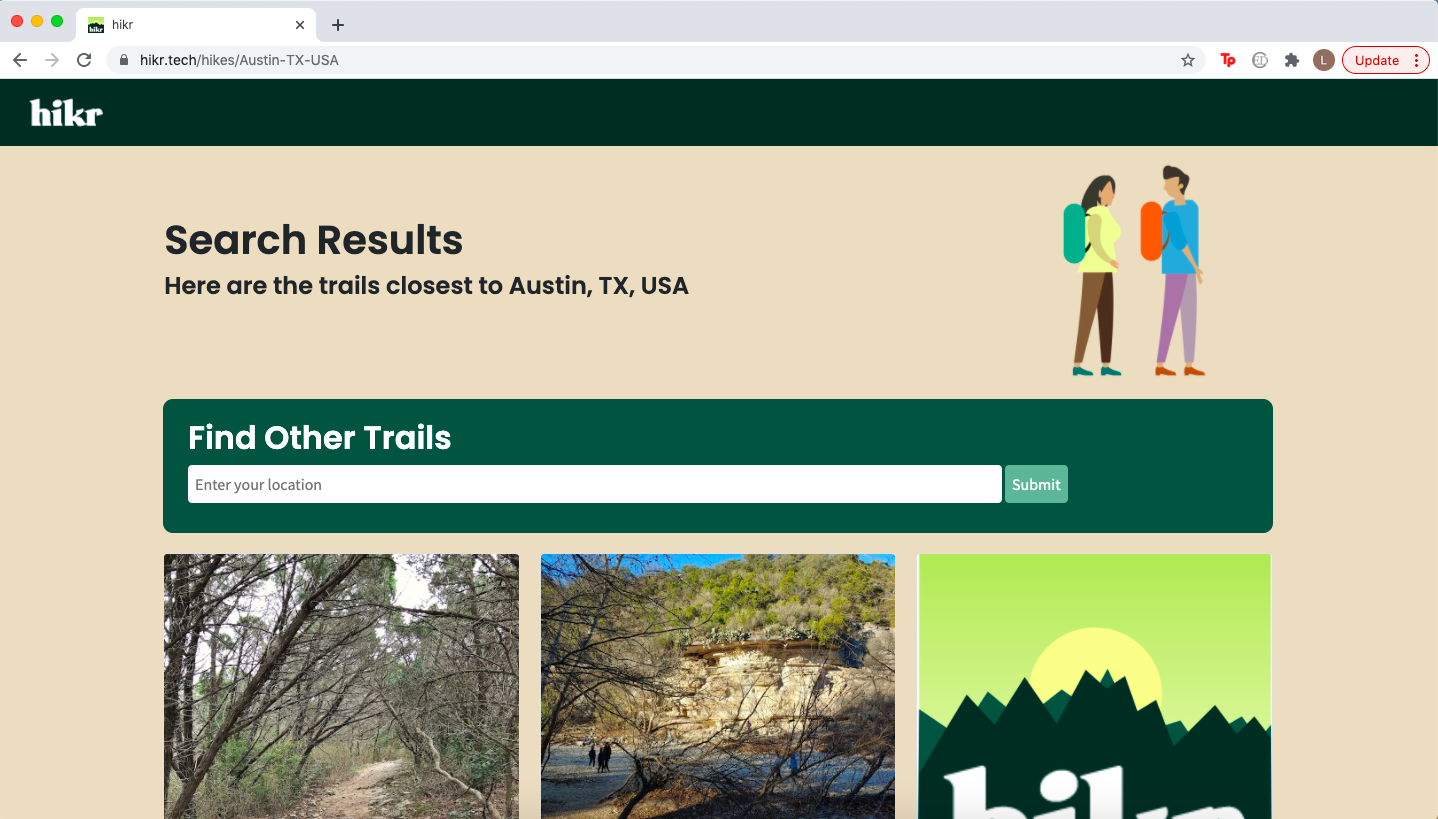Click the gray circular extension icon
The image size is (1438, 819).
[x=1260, y=60]
